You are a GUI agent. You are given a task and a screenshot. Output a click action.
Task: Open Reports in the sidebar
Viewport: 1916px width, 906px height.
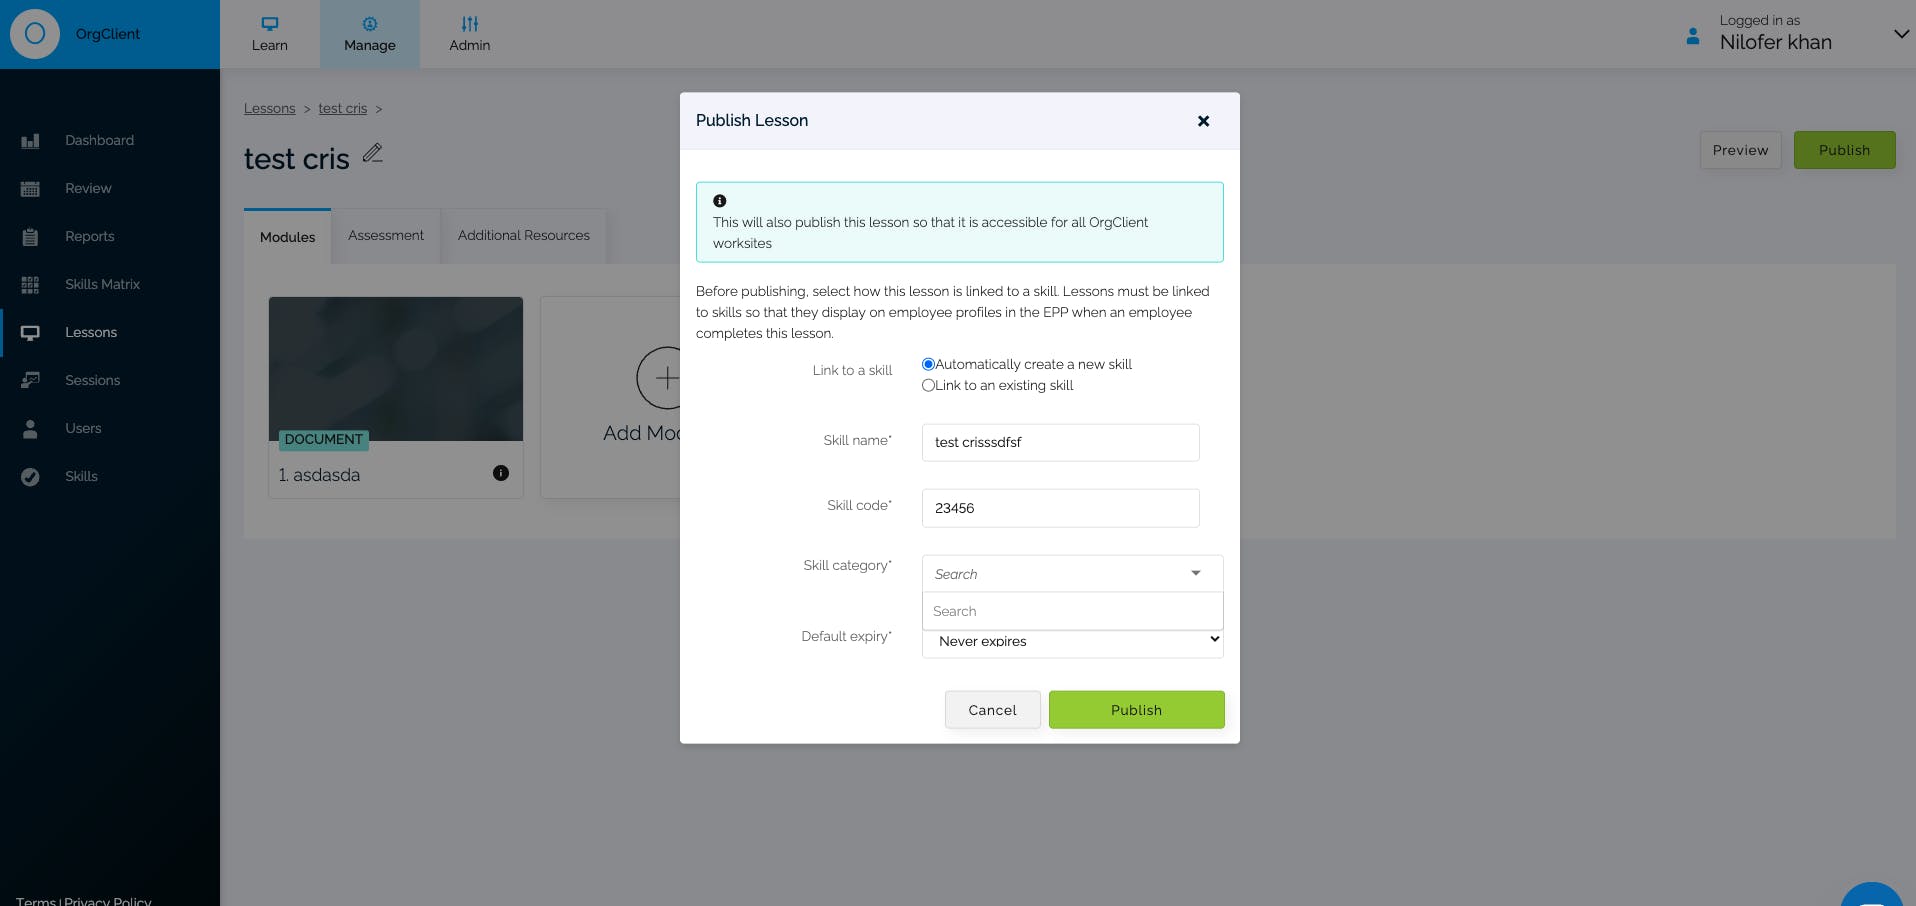tap(89, 236)
